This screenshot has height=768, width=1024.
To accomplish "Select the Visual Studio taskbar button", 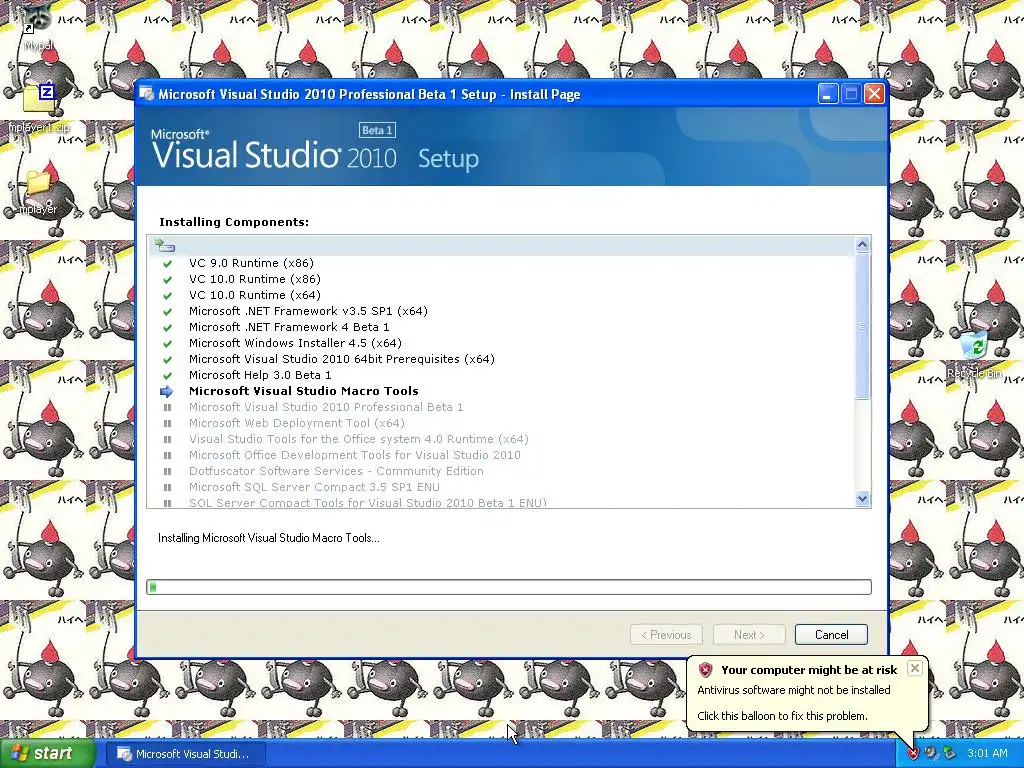I will (184, 754).
